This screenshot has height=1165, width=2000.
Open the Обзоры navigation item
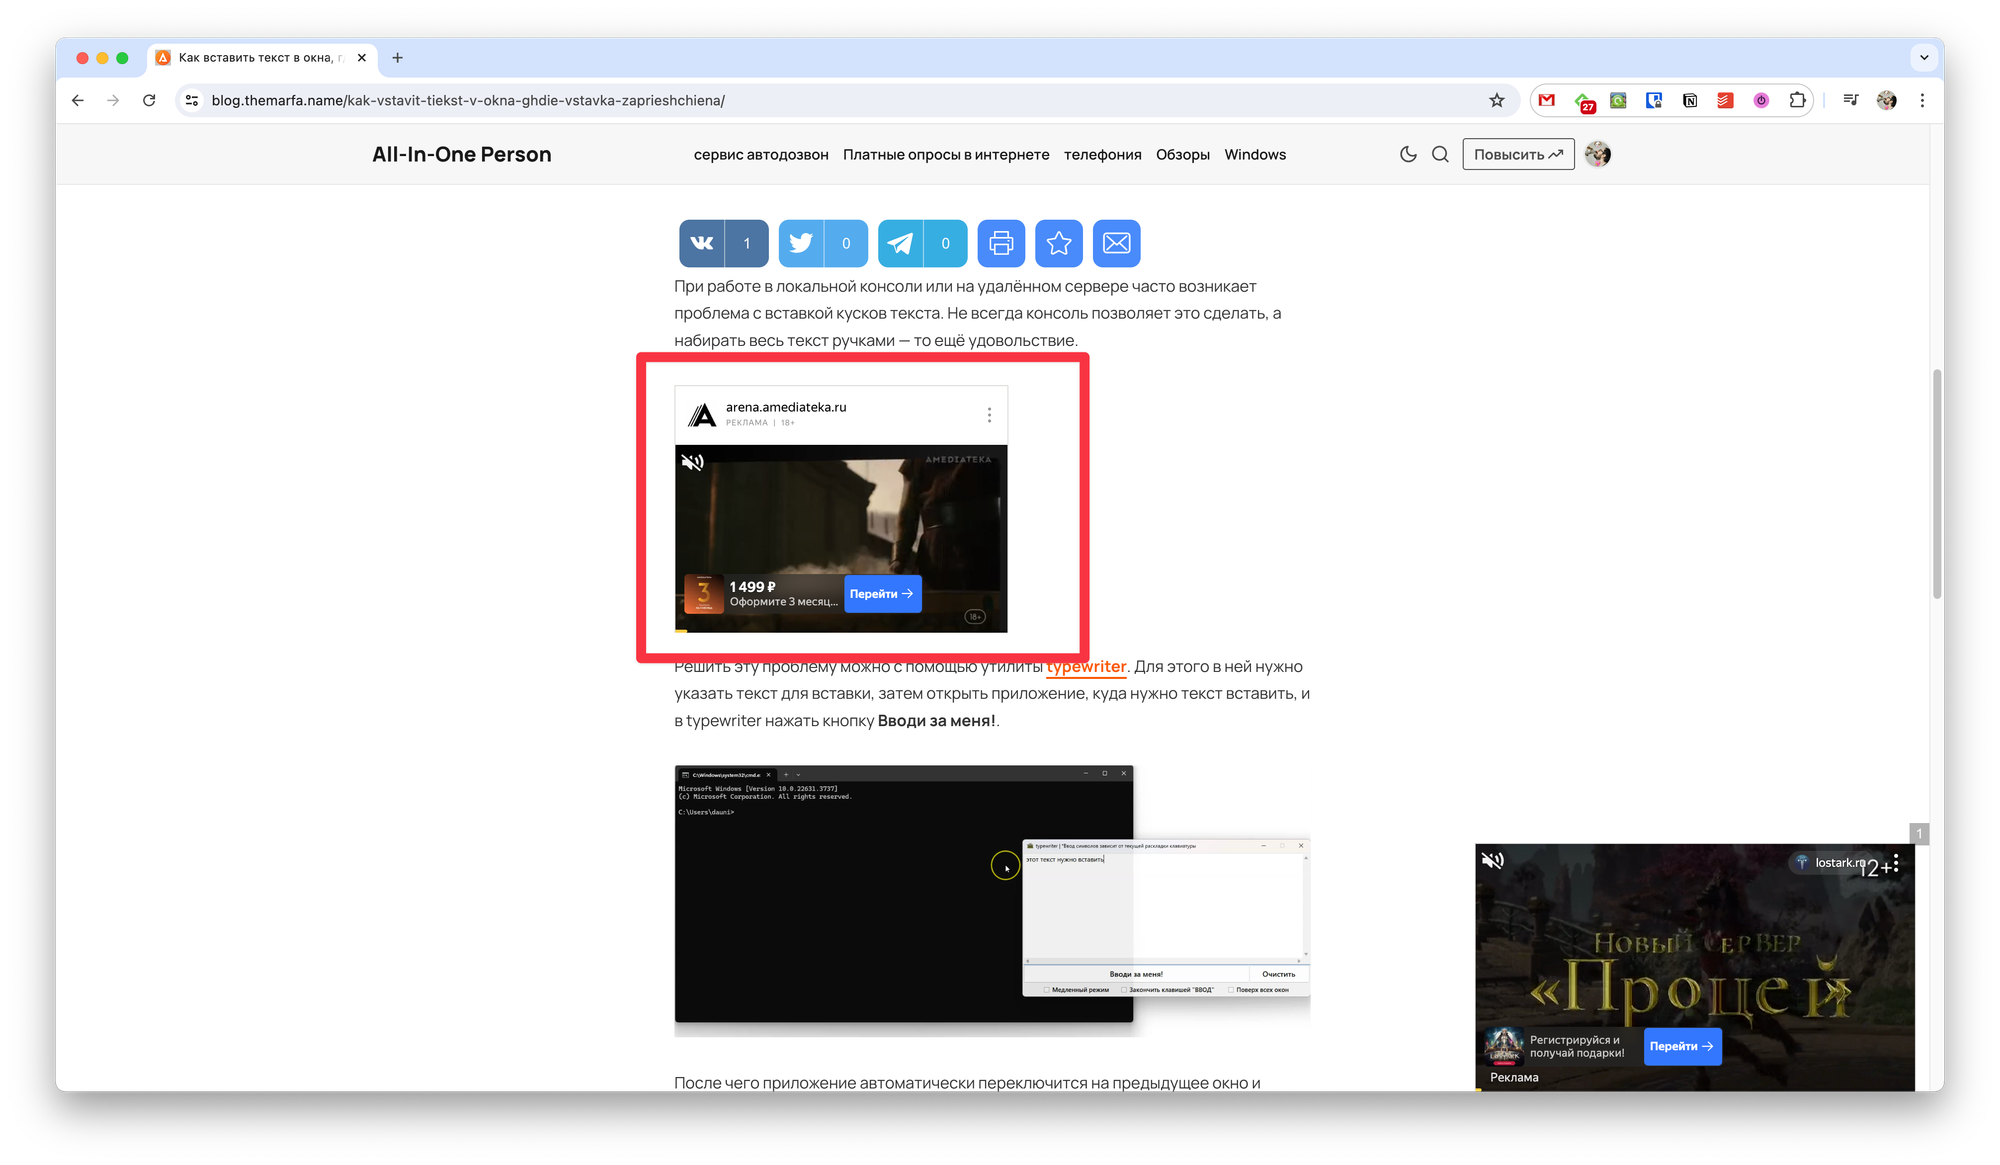tap(1182, 154)
